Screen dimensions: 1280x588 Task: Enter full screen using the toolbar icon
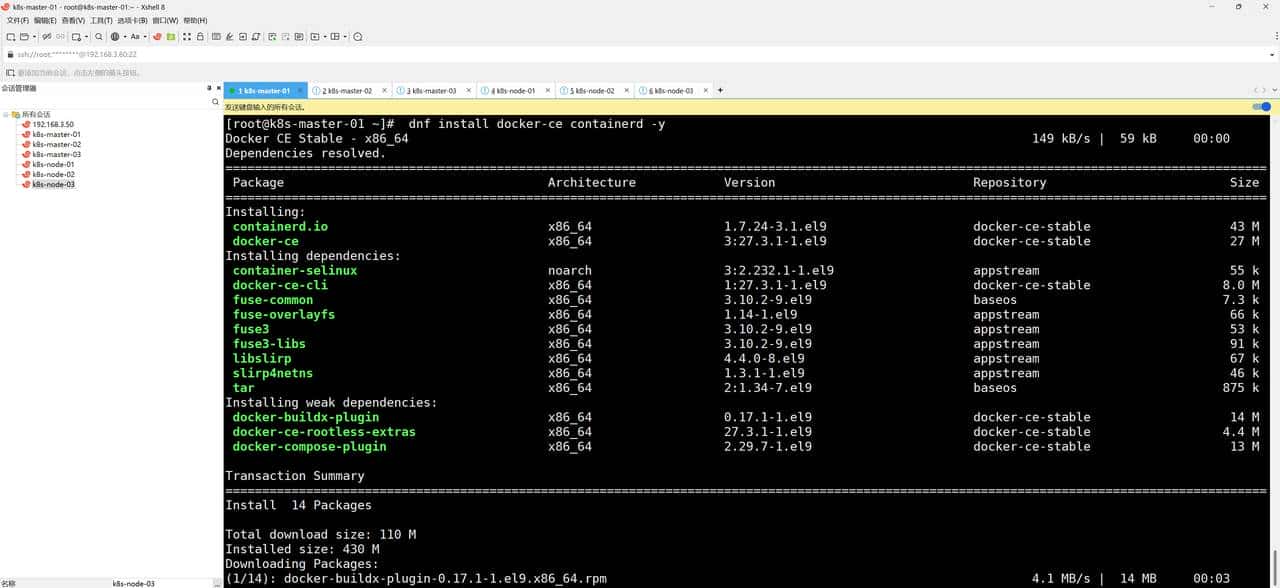[x=186, y=37]
